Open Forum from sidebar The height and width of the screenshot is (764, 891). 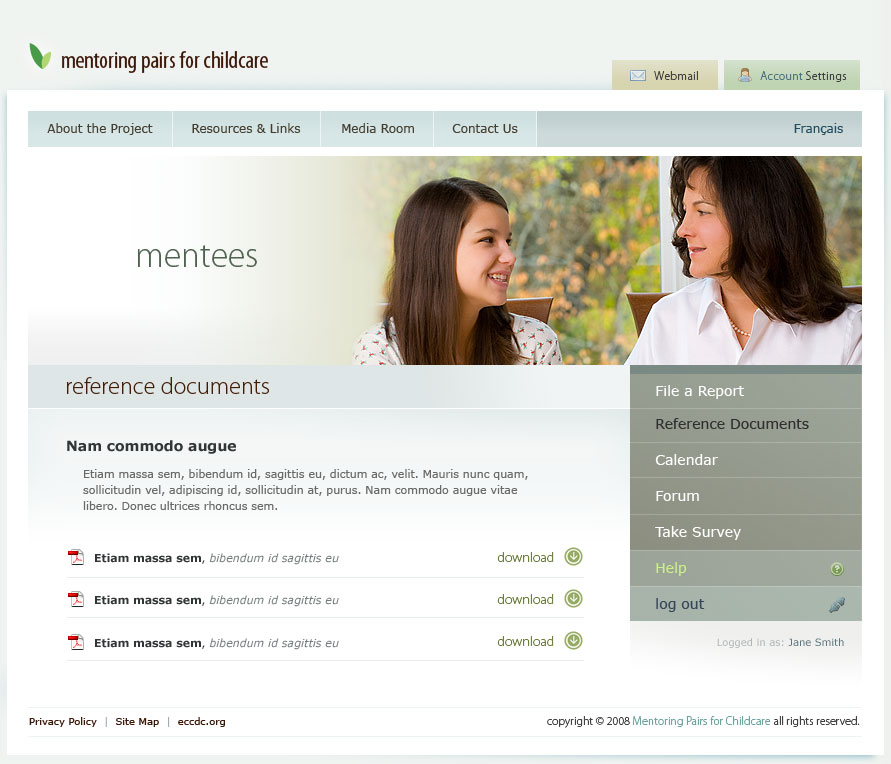(746, 496)
